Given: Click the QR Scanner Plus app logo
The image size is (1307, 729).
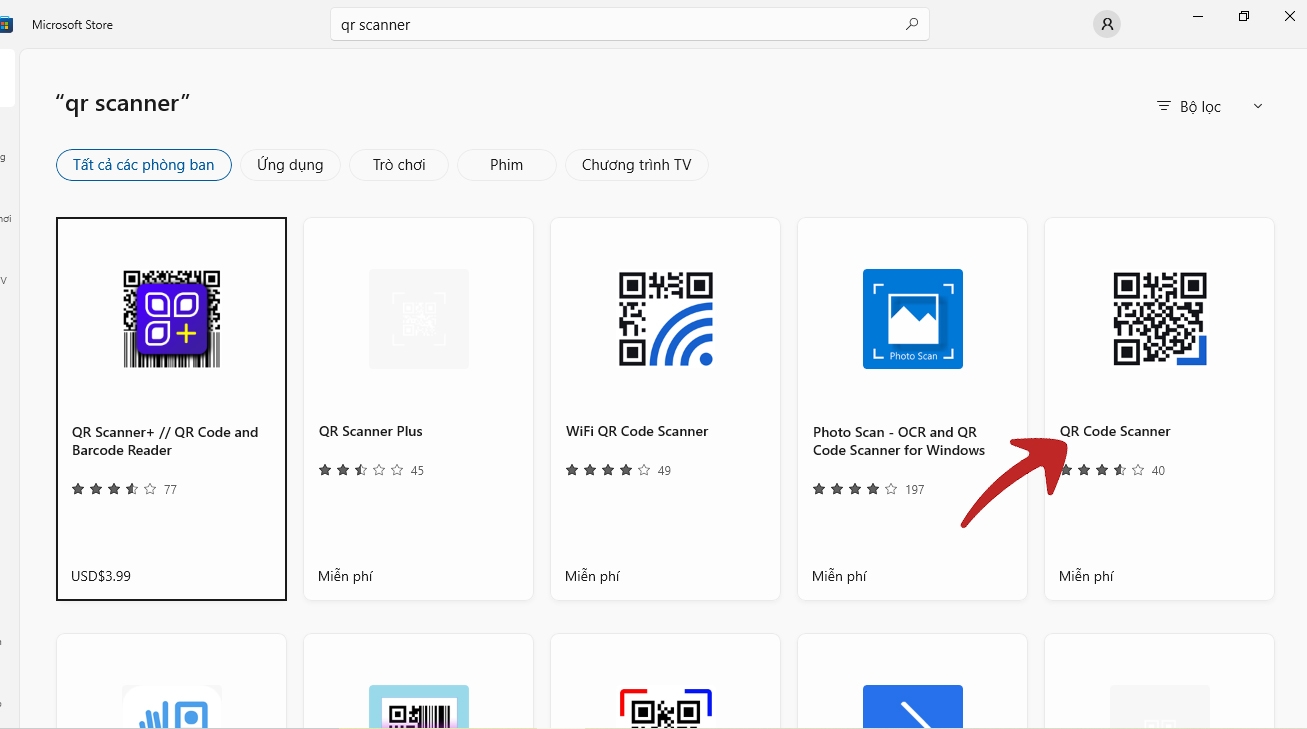Looking at the screenshot, I should pos(418,318).
